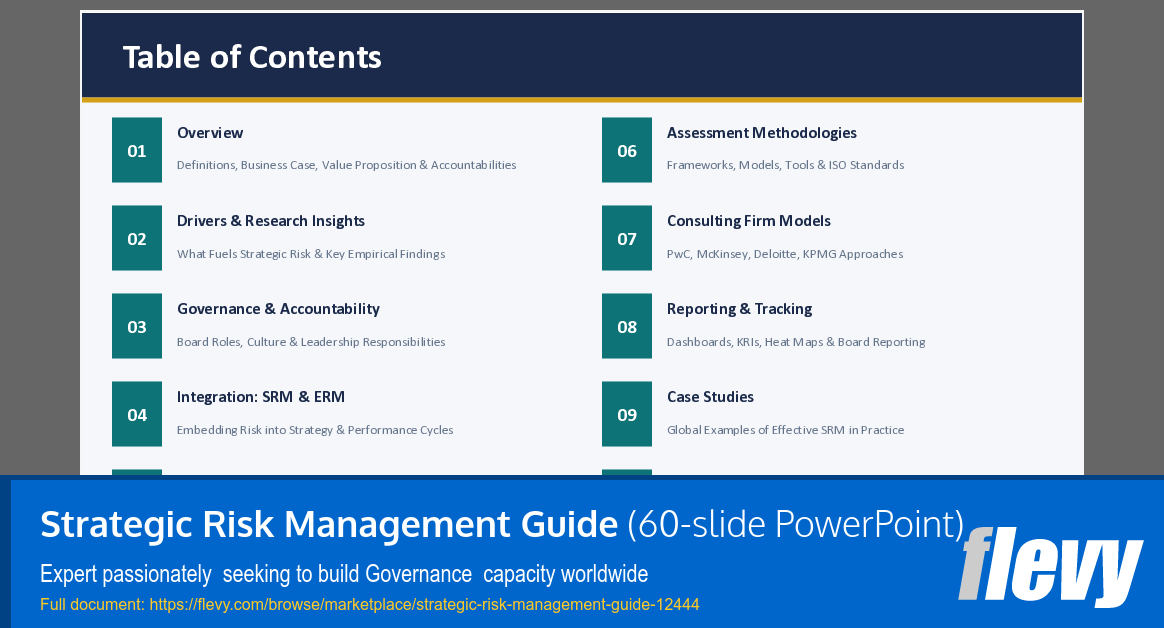Viewport: 1164px width, 628px height.
Task: Select the Consulting Firm Models title
Action: (748, 220)
